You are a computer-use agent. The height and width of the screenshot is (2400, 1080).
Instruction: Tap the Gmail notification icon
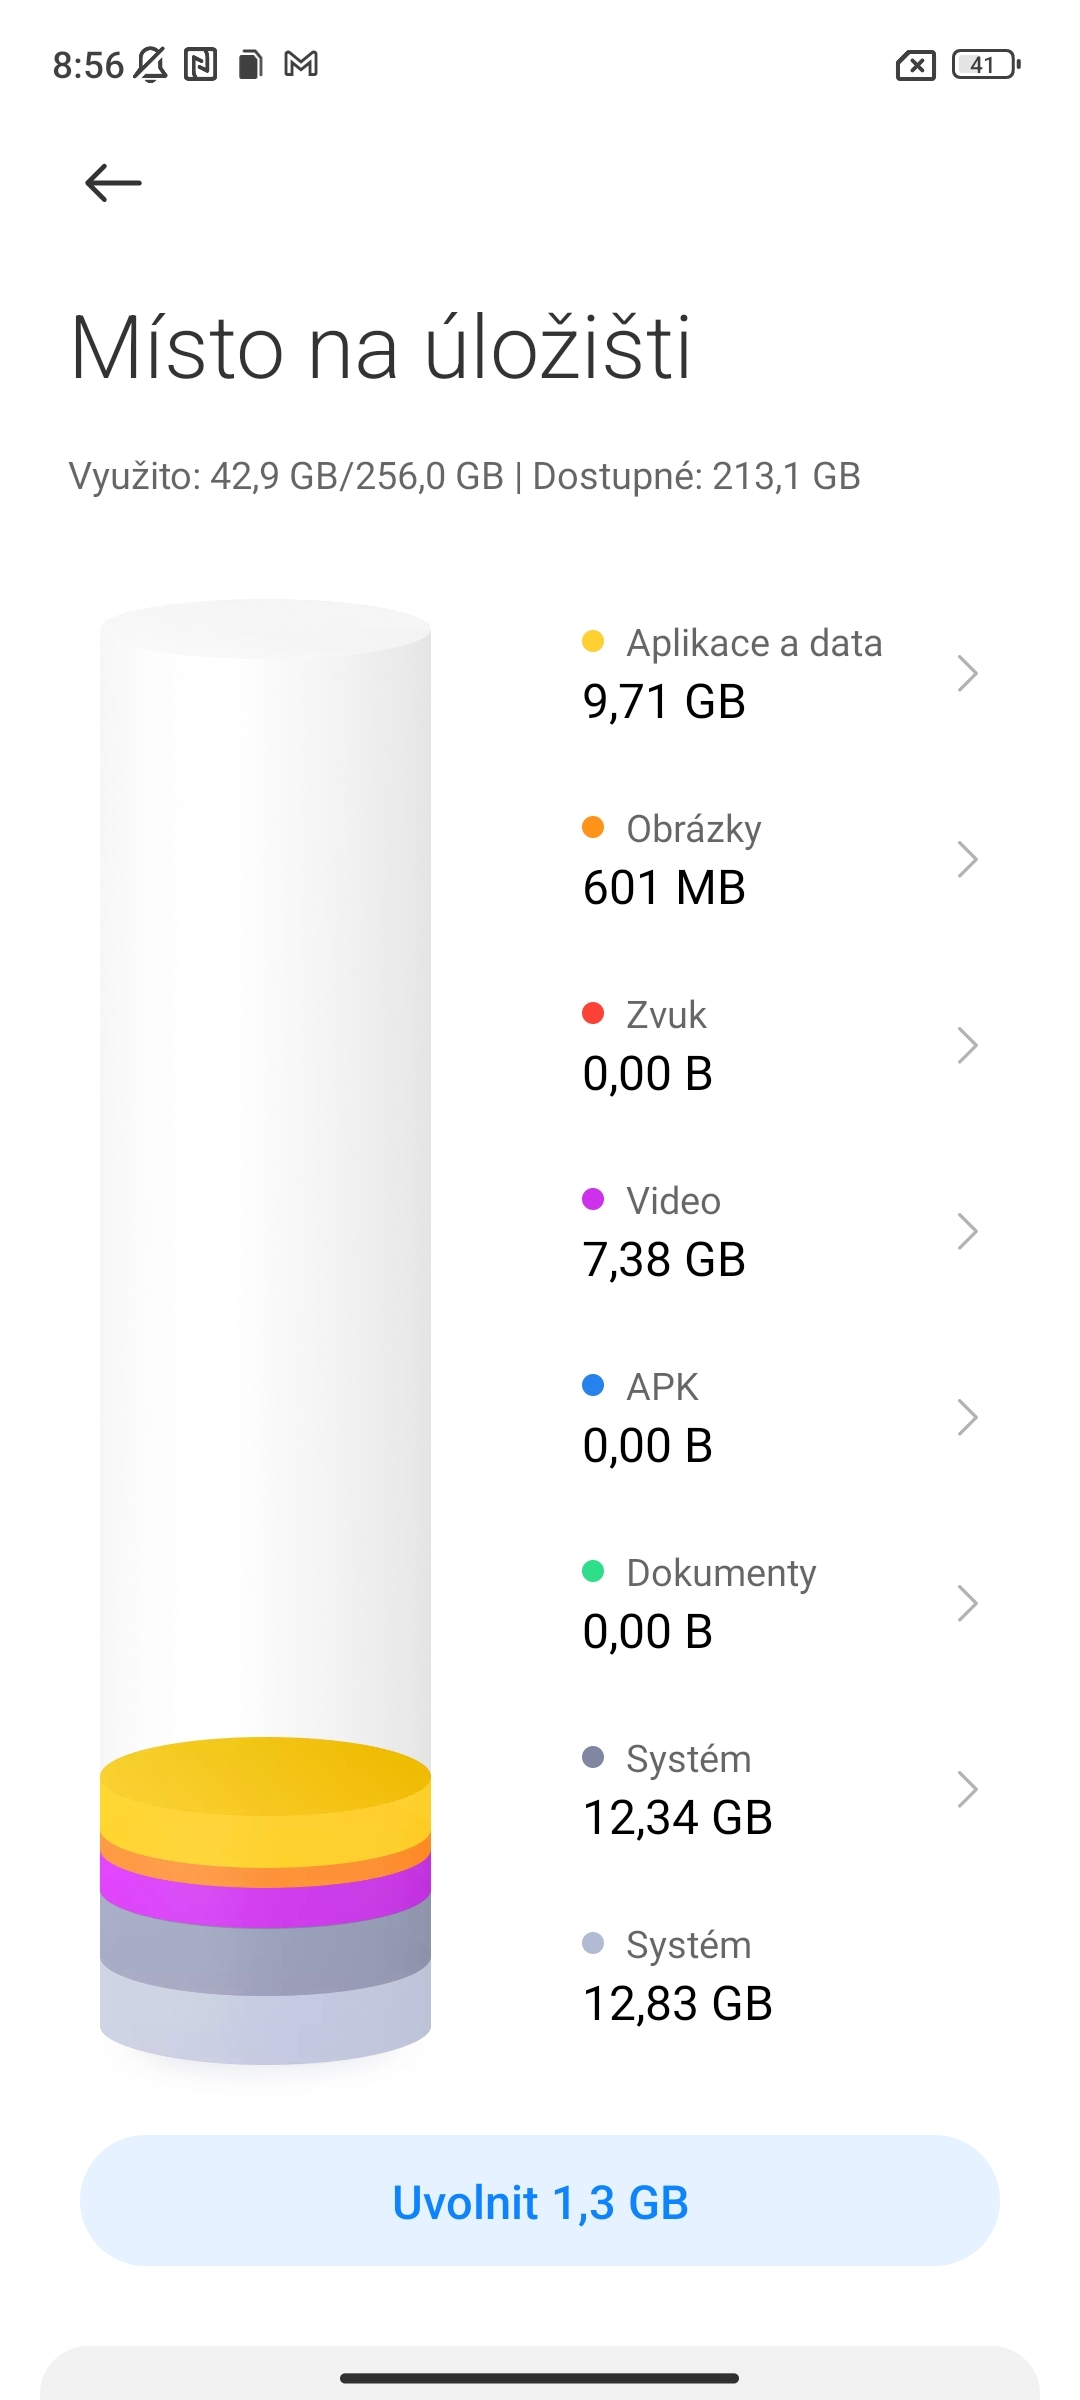301,65
